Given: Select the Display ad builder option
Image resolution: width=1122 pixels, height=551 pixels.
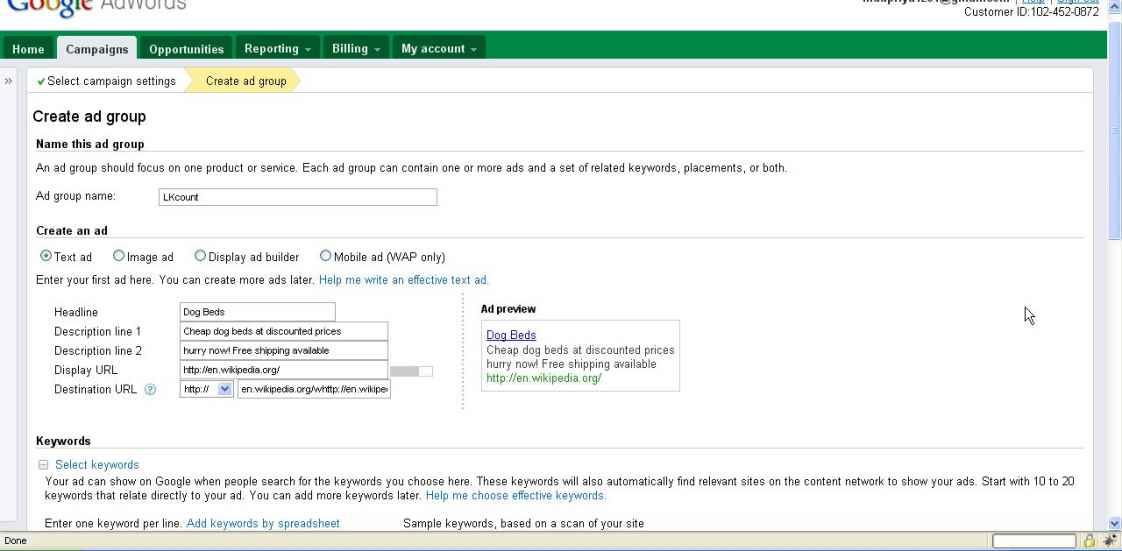Looking at the screenshot, I should click(200, 257).
